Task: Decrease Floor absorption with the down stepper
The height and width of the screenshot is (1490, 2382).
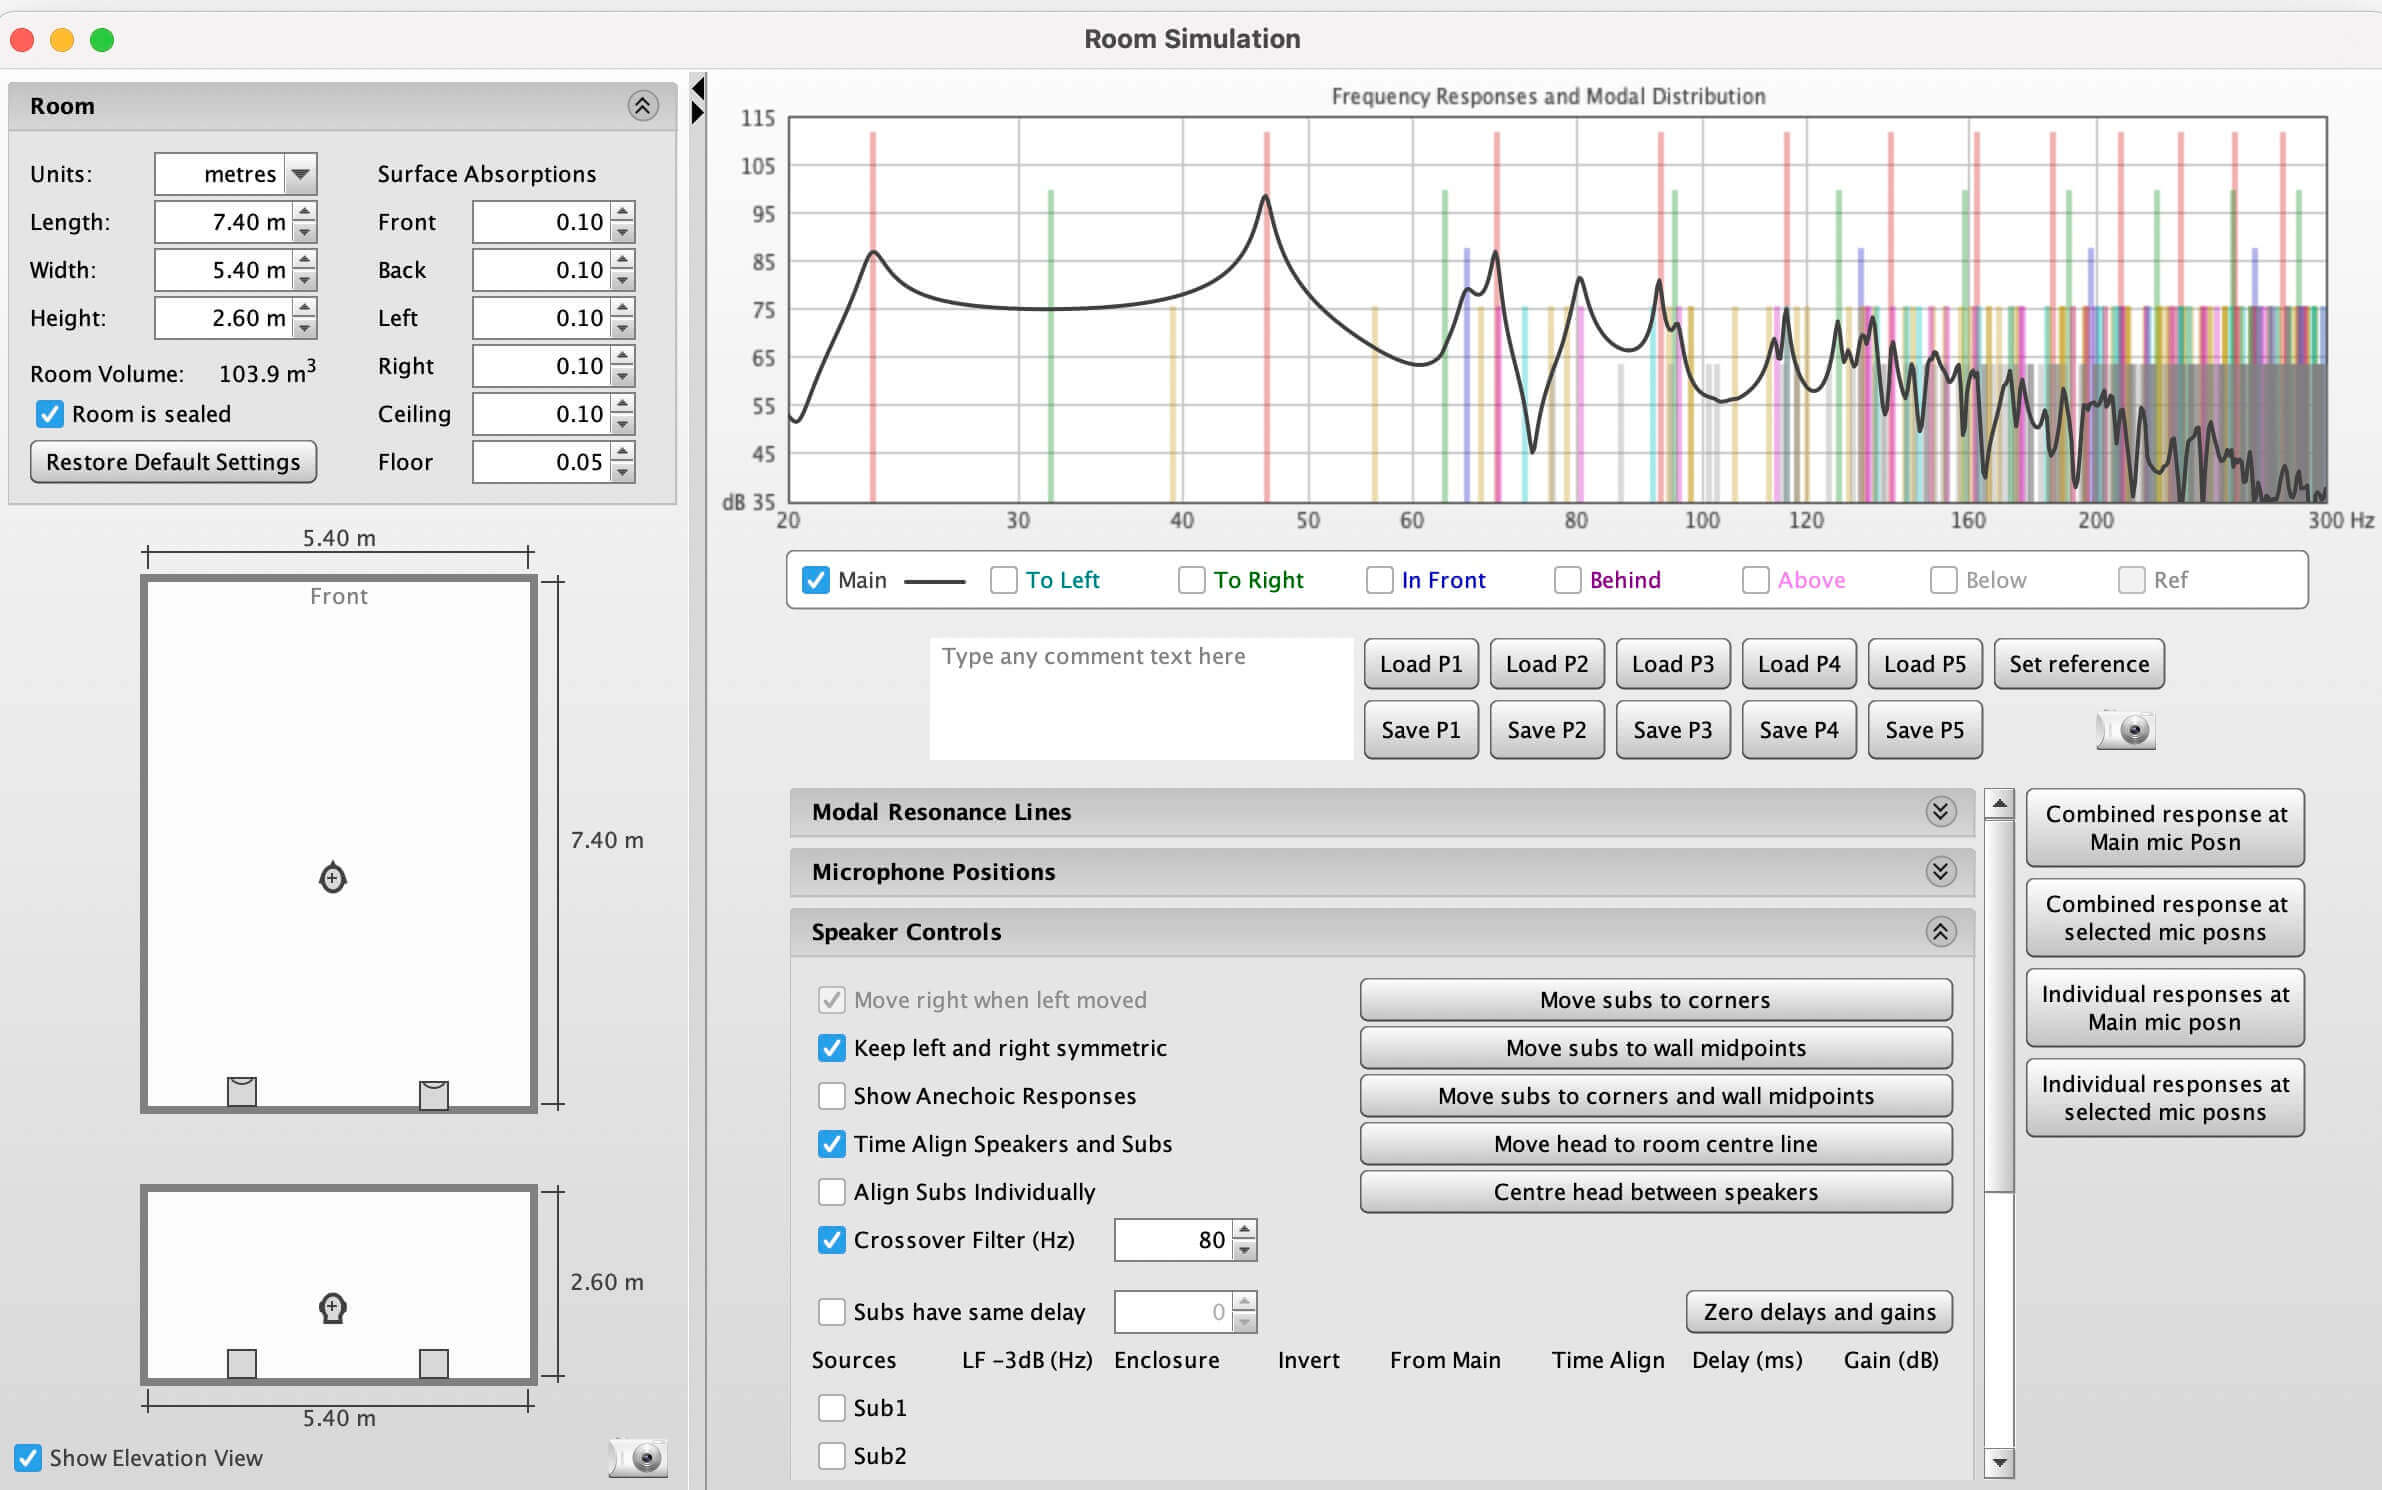Action: (623, 473)
